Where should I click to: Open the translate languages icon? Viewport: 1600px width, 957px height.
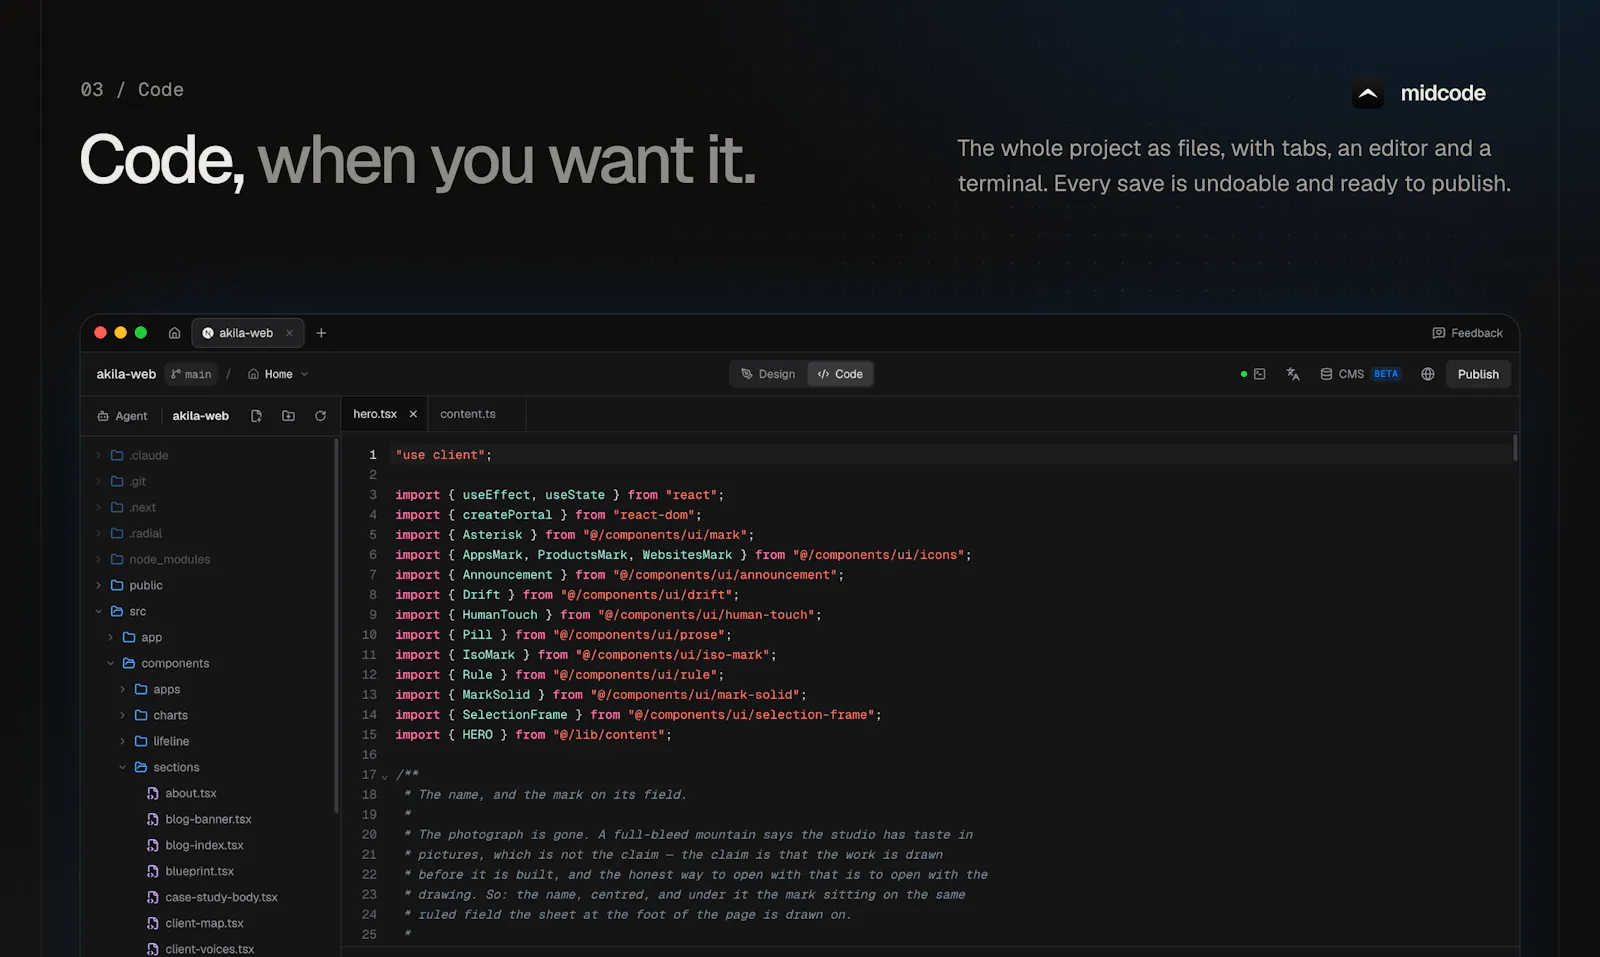tap(1293, 374)
